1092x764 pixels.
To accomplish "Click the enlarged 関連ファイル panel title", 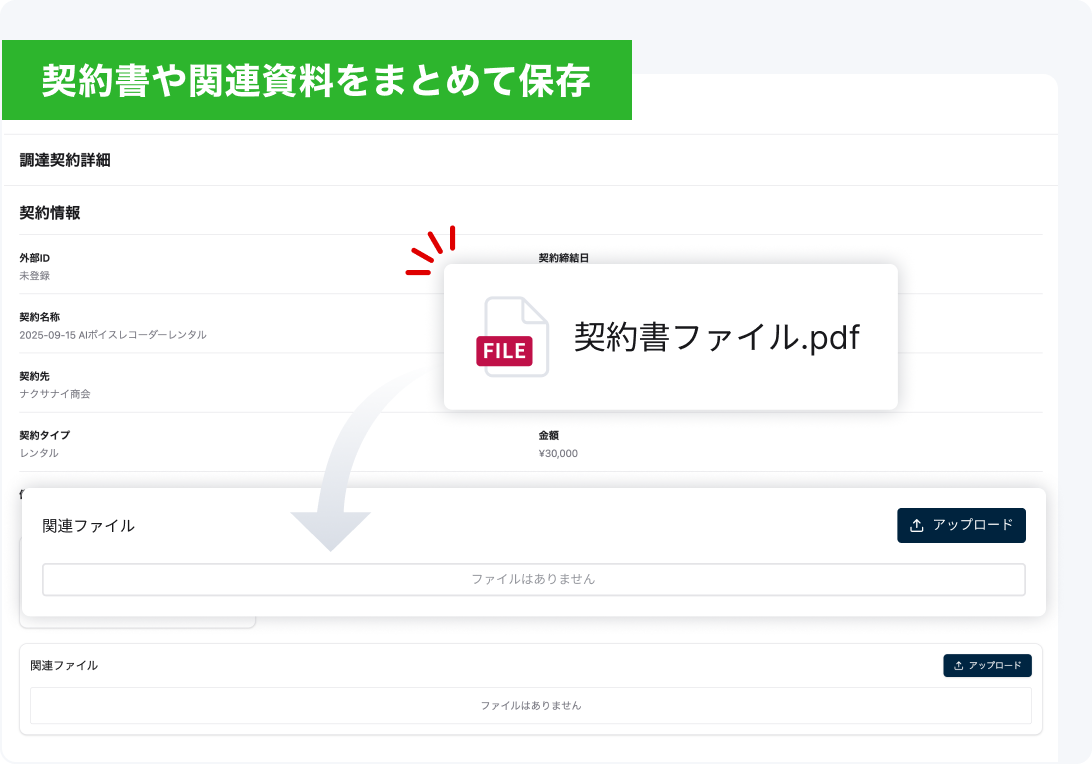I will [89, 526].
